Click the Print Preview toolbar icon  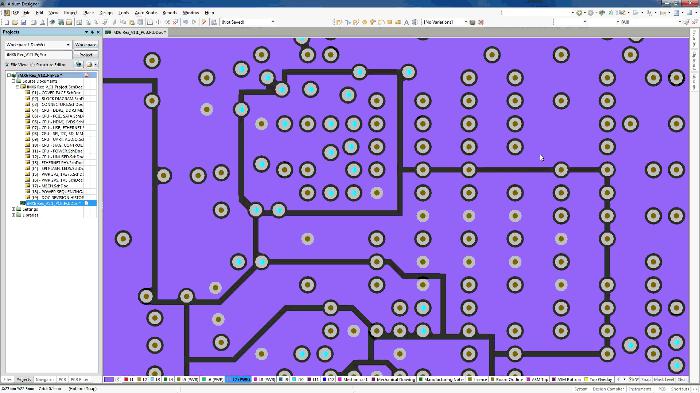[x=42, y=22]
